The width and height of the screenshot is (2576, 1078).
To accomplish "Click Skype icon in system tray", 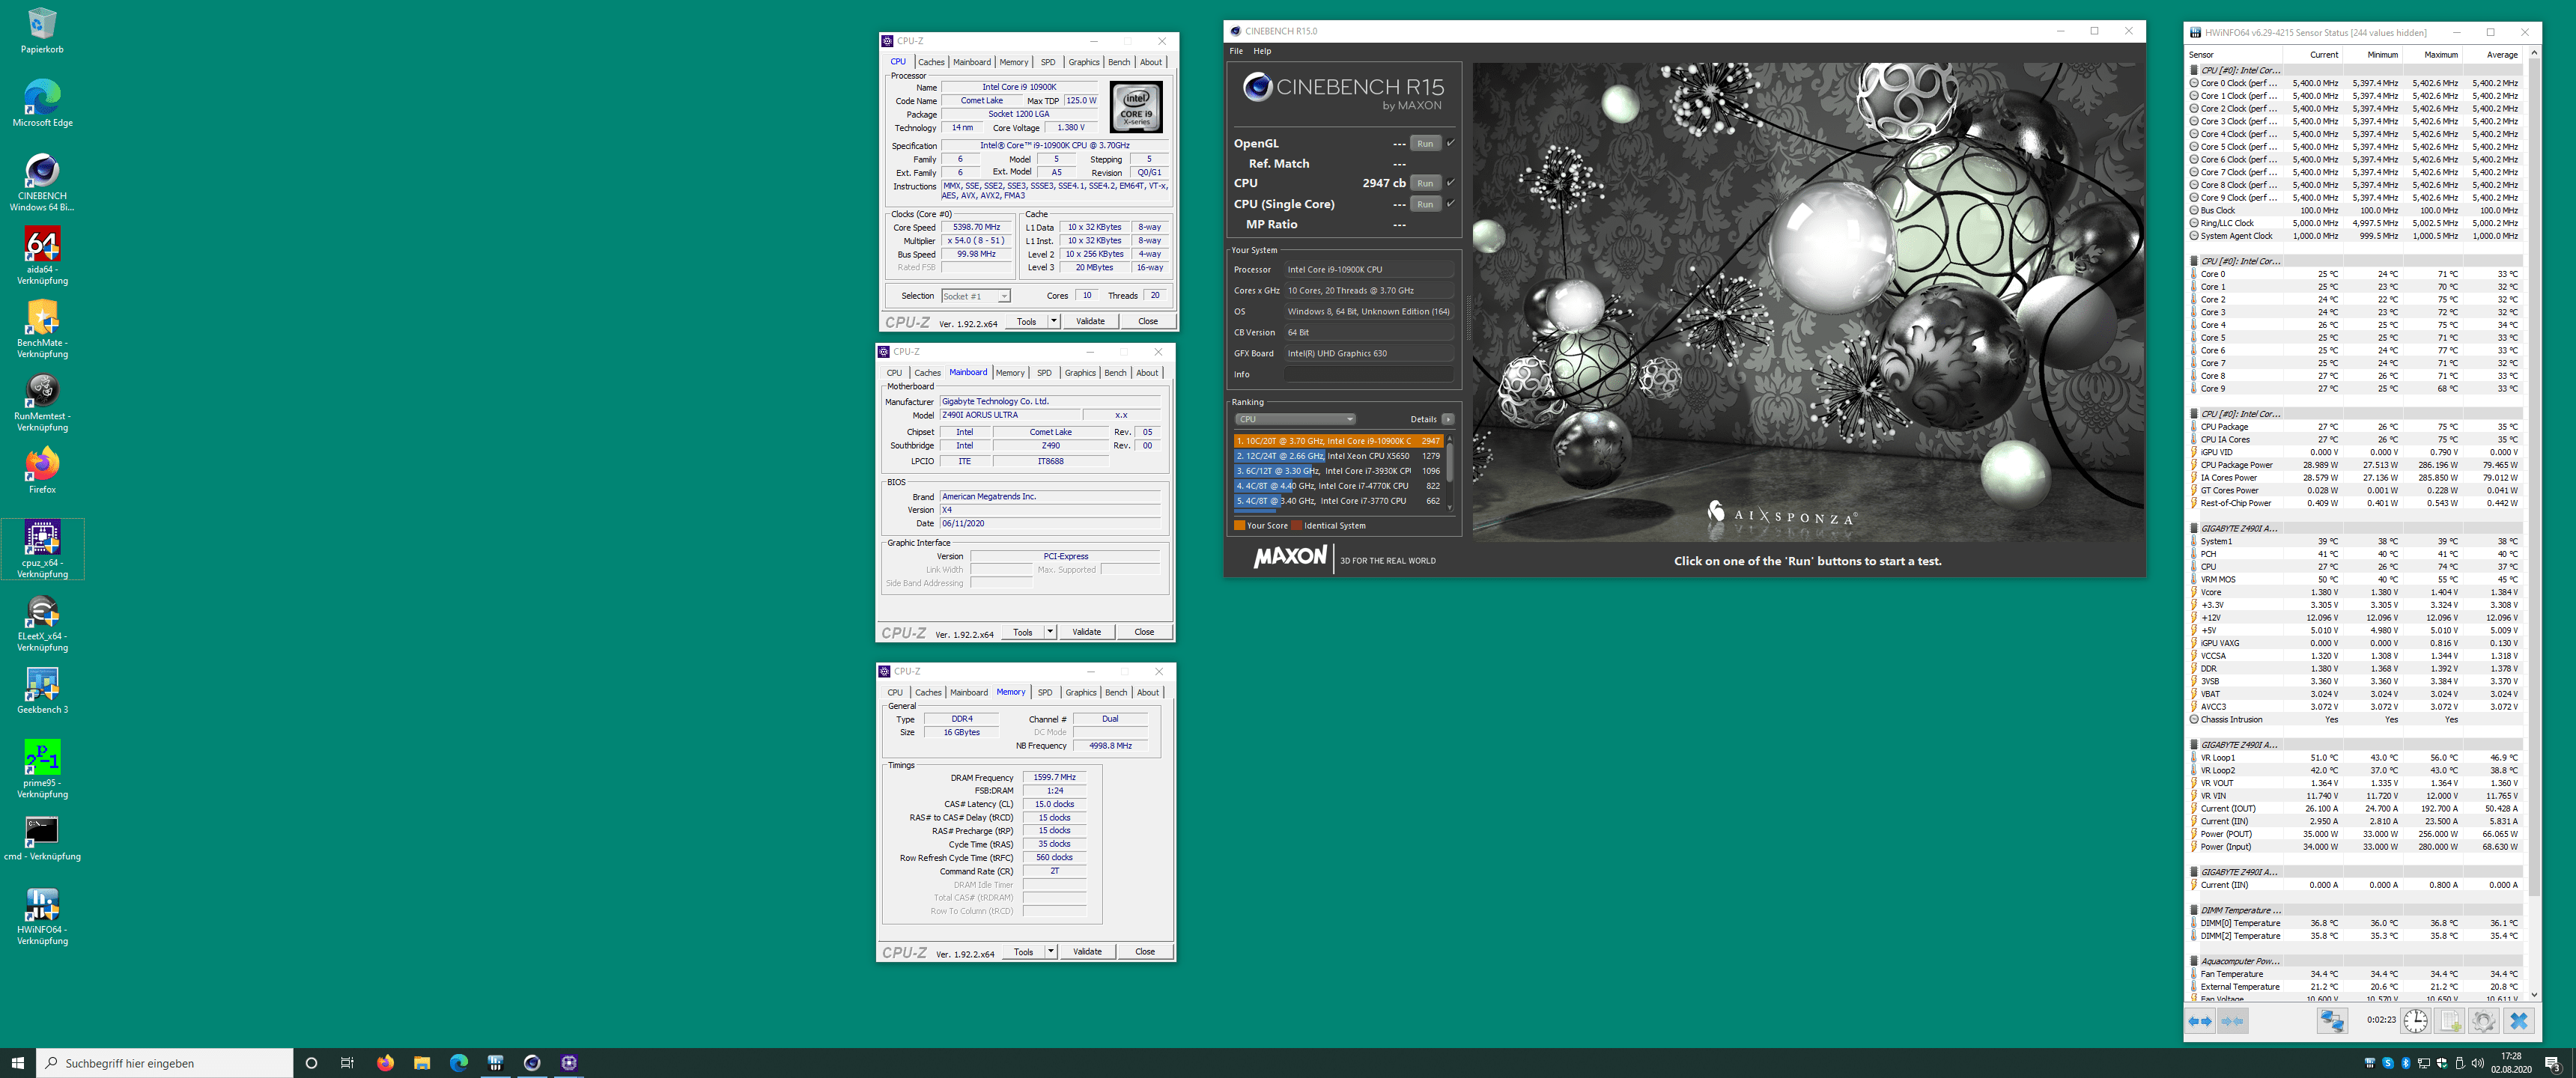I will [2387, 1062].
